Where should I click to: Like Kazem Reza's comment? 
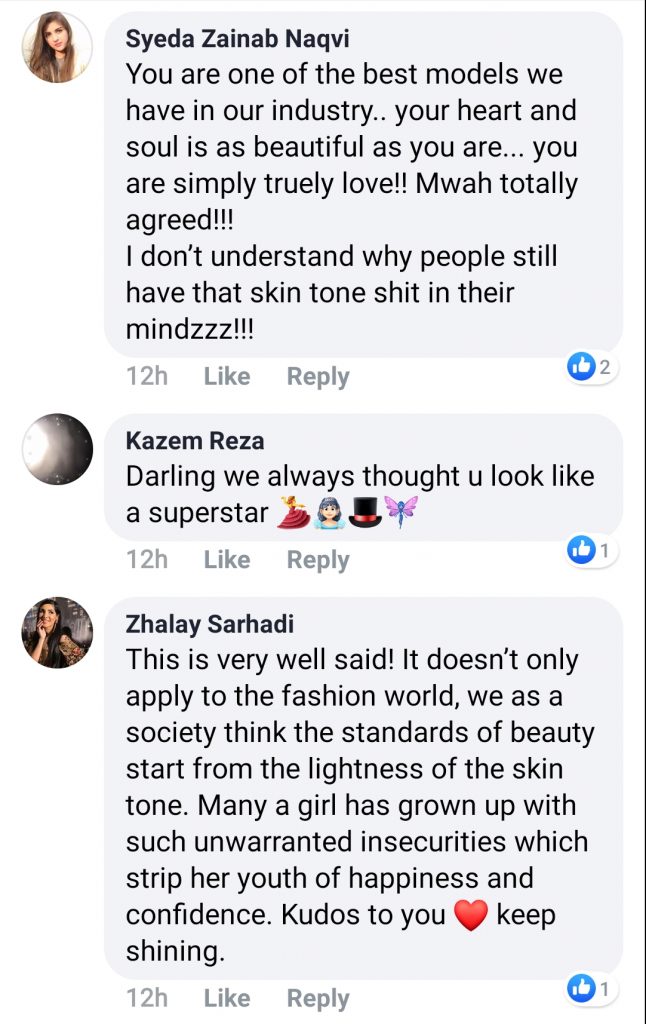pyautogui.click(x=227, y=560)
